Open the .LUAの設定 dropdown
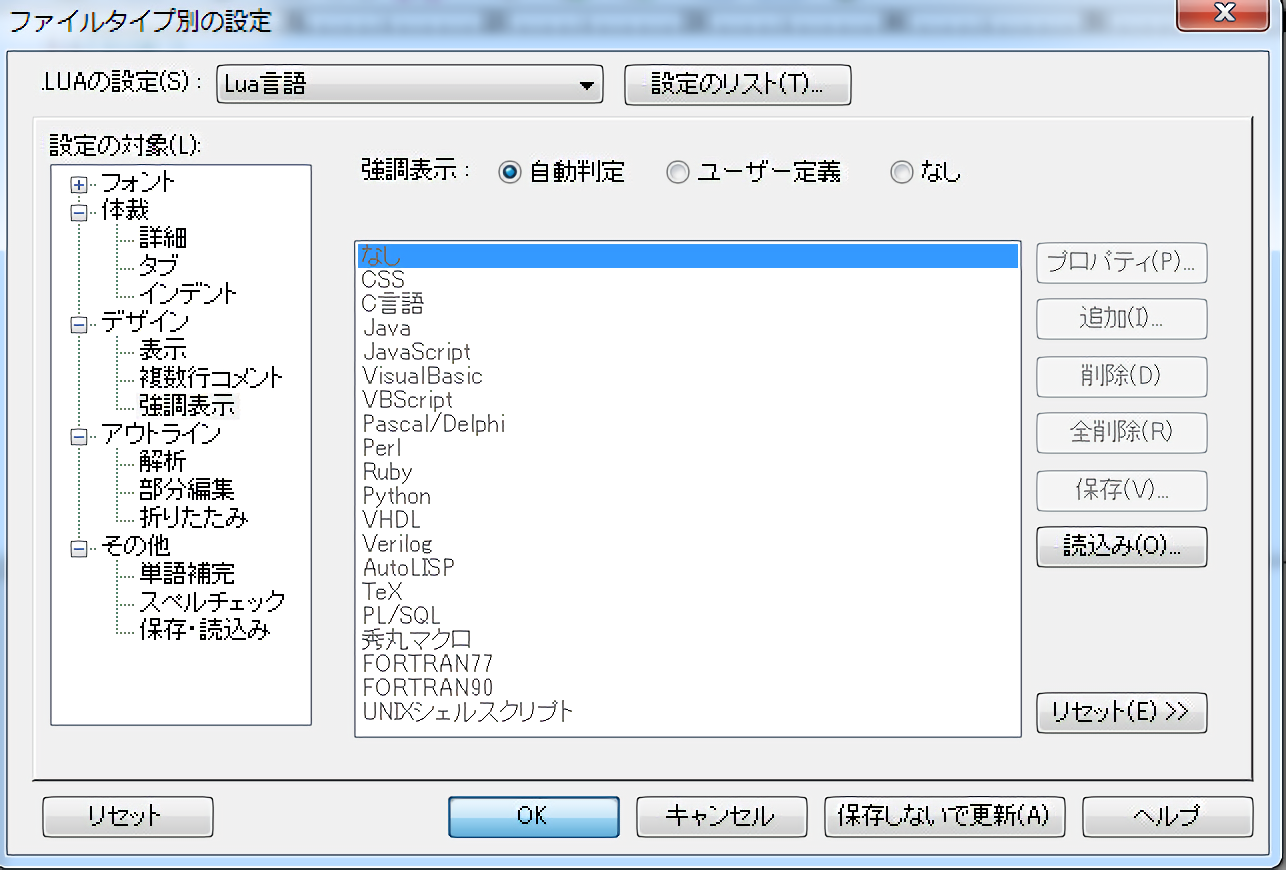Screen dimensions: 1286x870 tap(409, 85)
